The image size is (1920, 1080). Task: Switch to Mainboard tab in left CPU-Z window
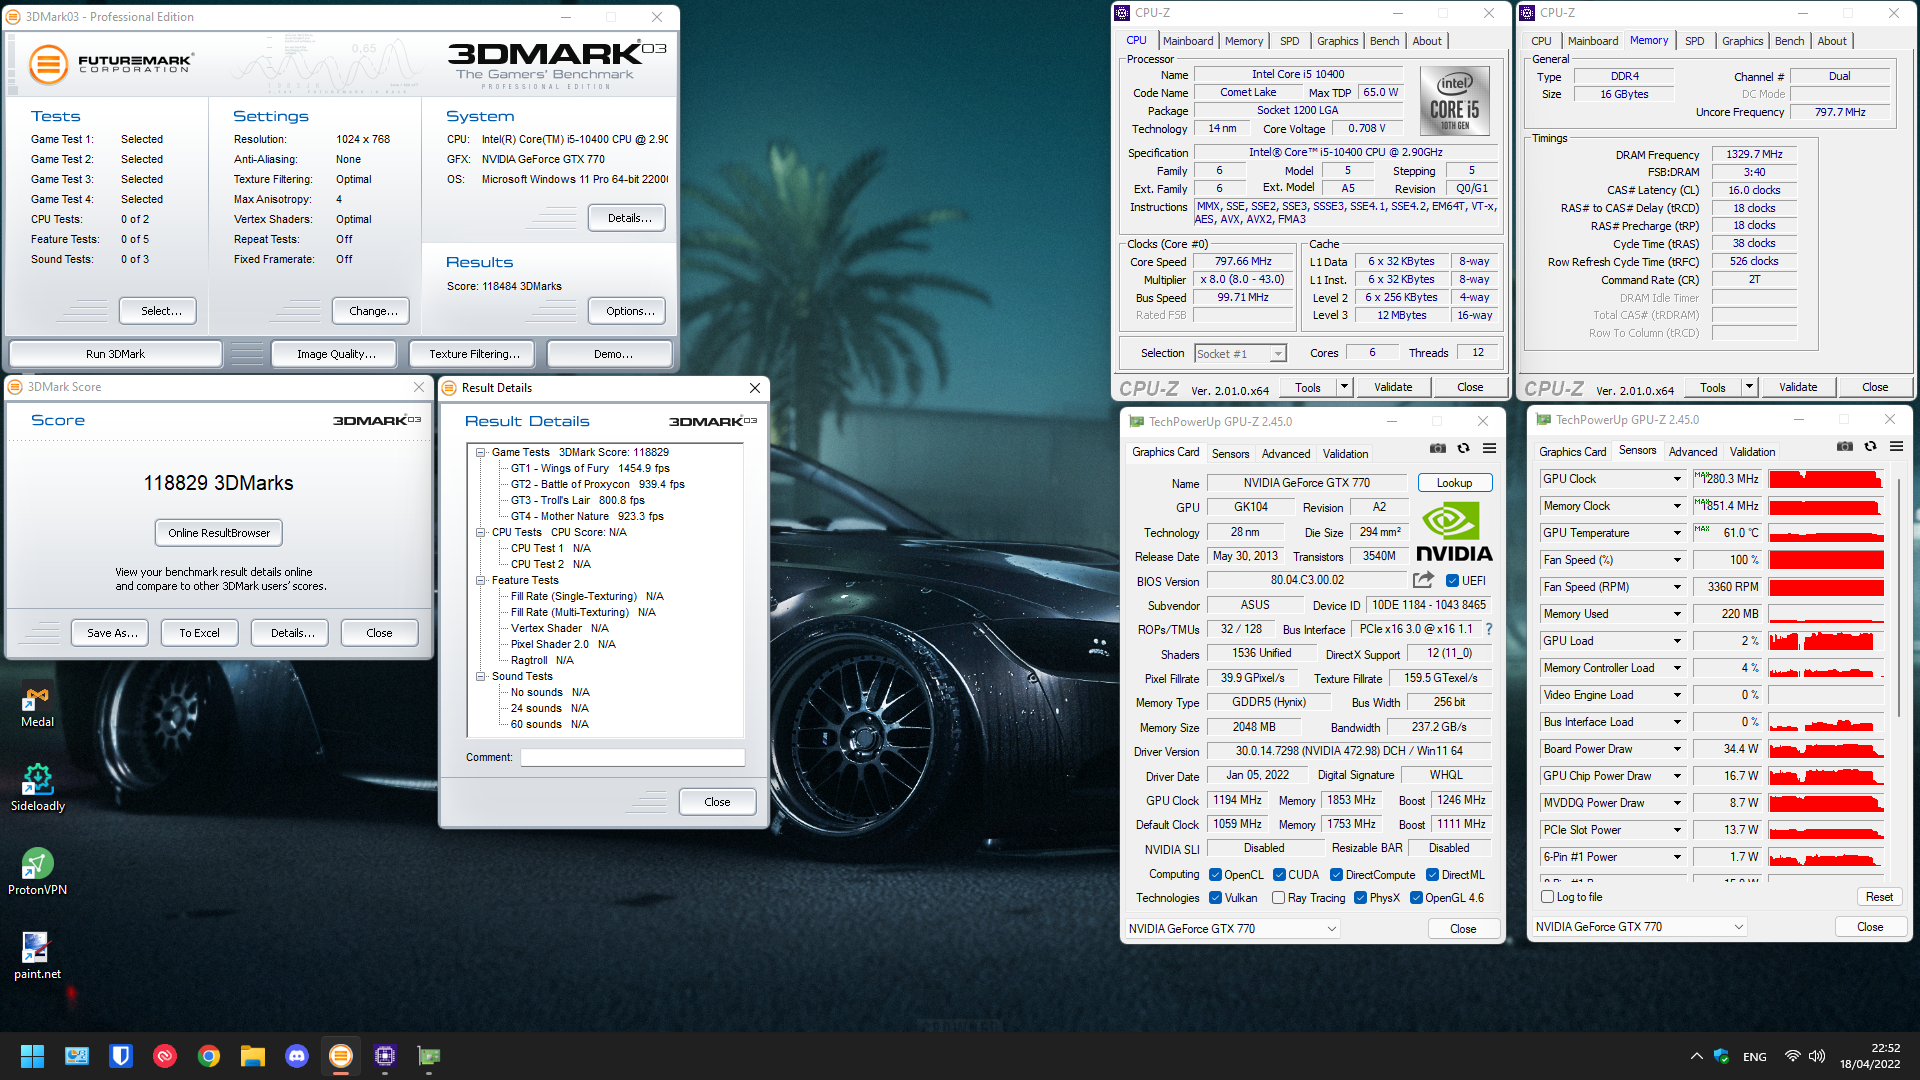coord(1188,41)
